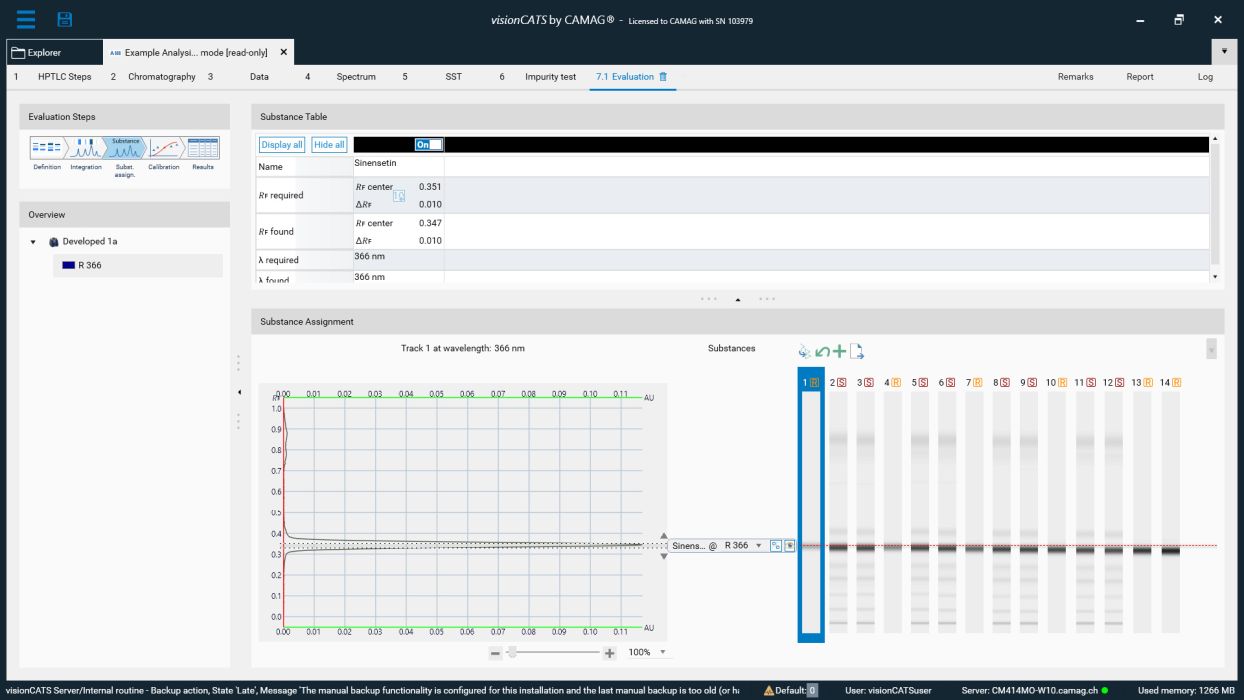Open the hamburger main menu

tap(25, 20)
